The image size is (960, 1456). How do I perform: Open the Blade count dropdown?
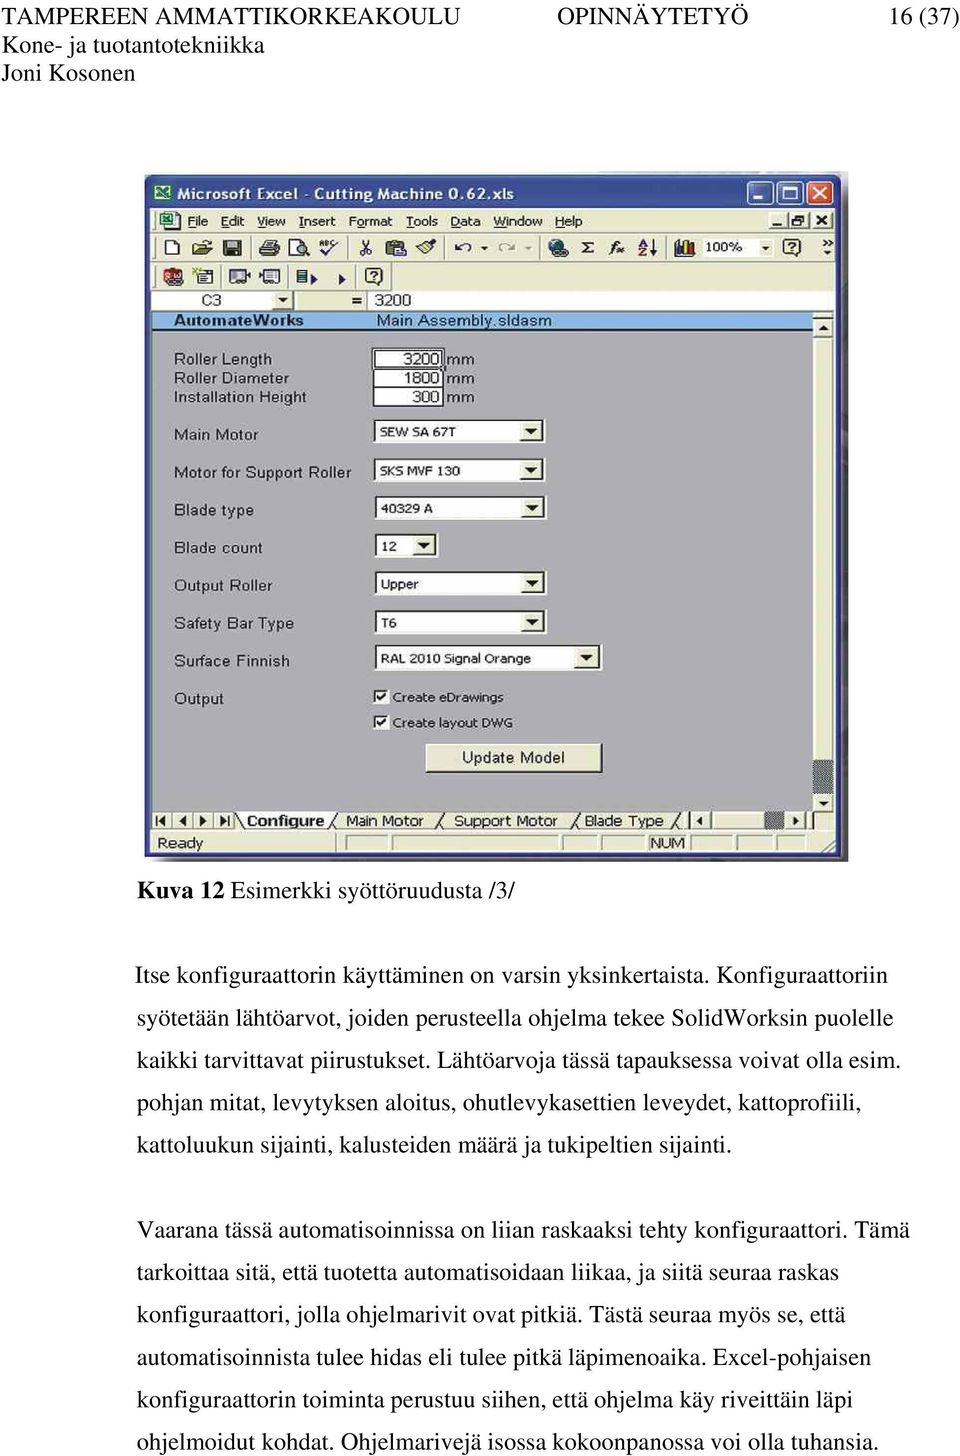coord(425,546)
